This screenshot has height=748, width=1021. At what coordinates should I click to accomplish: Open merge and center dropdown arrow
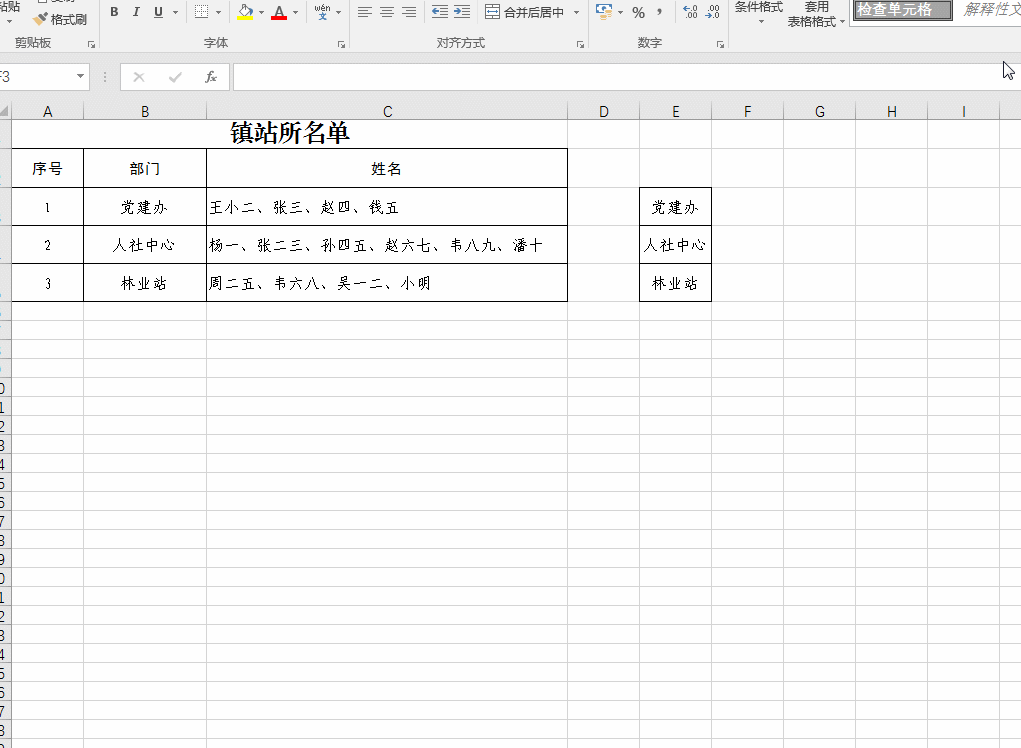click(576, 12)
